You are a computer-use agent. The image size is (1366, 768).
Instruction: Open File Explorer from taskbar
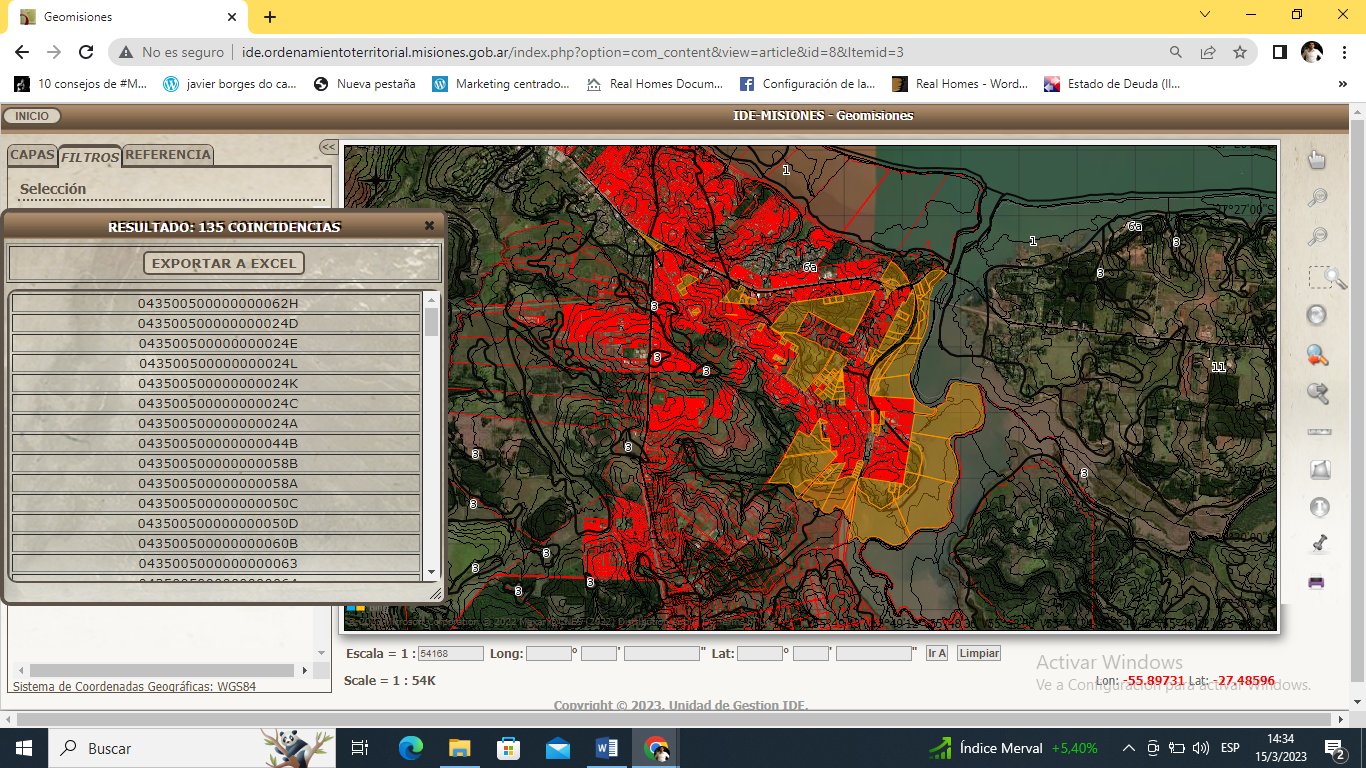pyautogui.click(x=459, y=747)
